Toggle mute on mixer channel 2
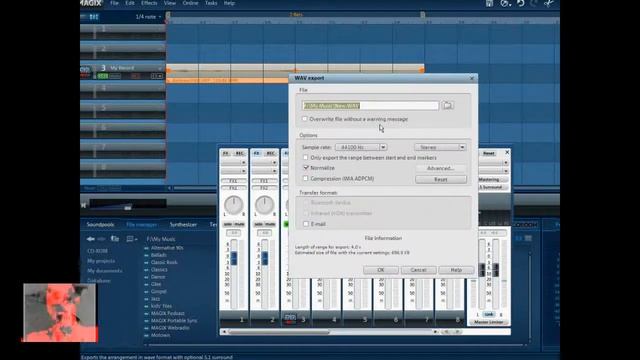This screenshot has height=360, width=640. (x=270, y=224)
